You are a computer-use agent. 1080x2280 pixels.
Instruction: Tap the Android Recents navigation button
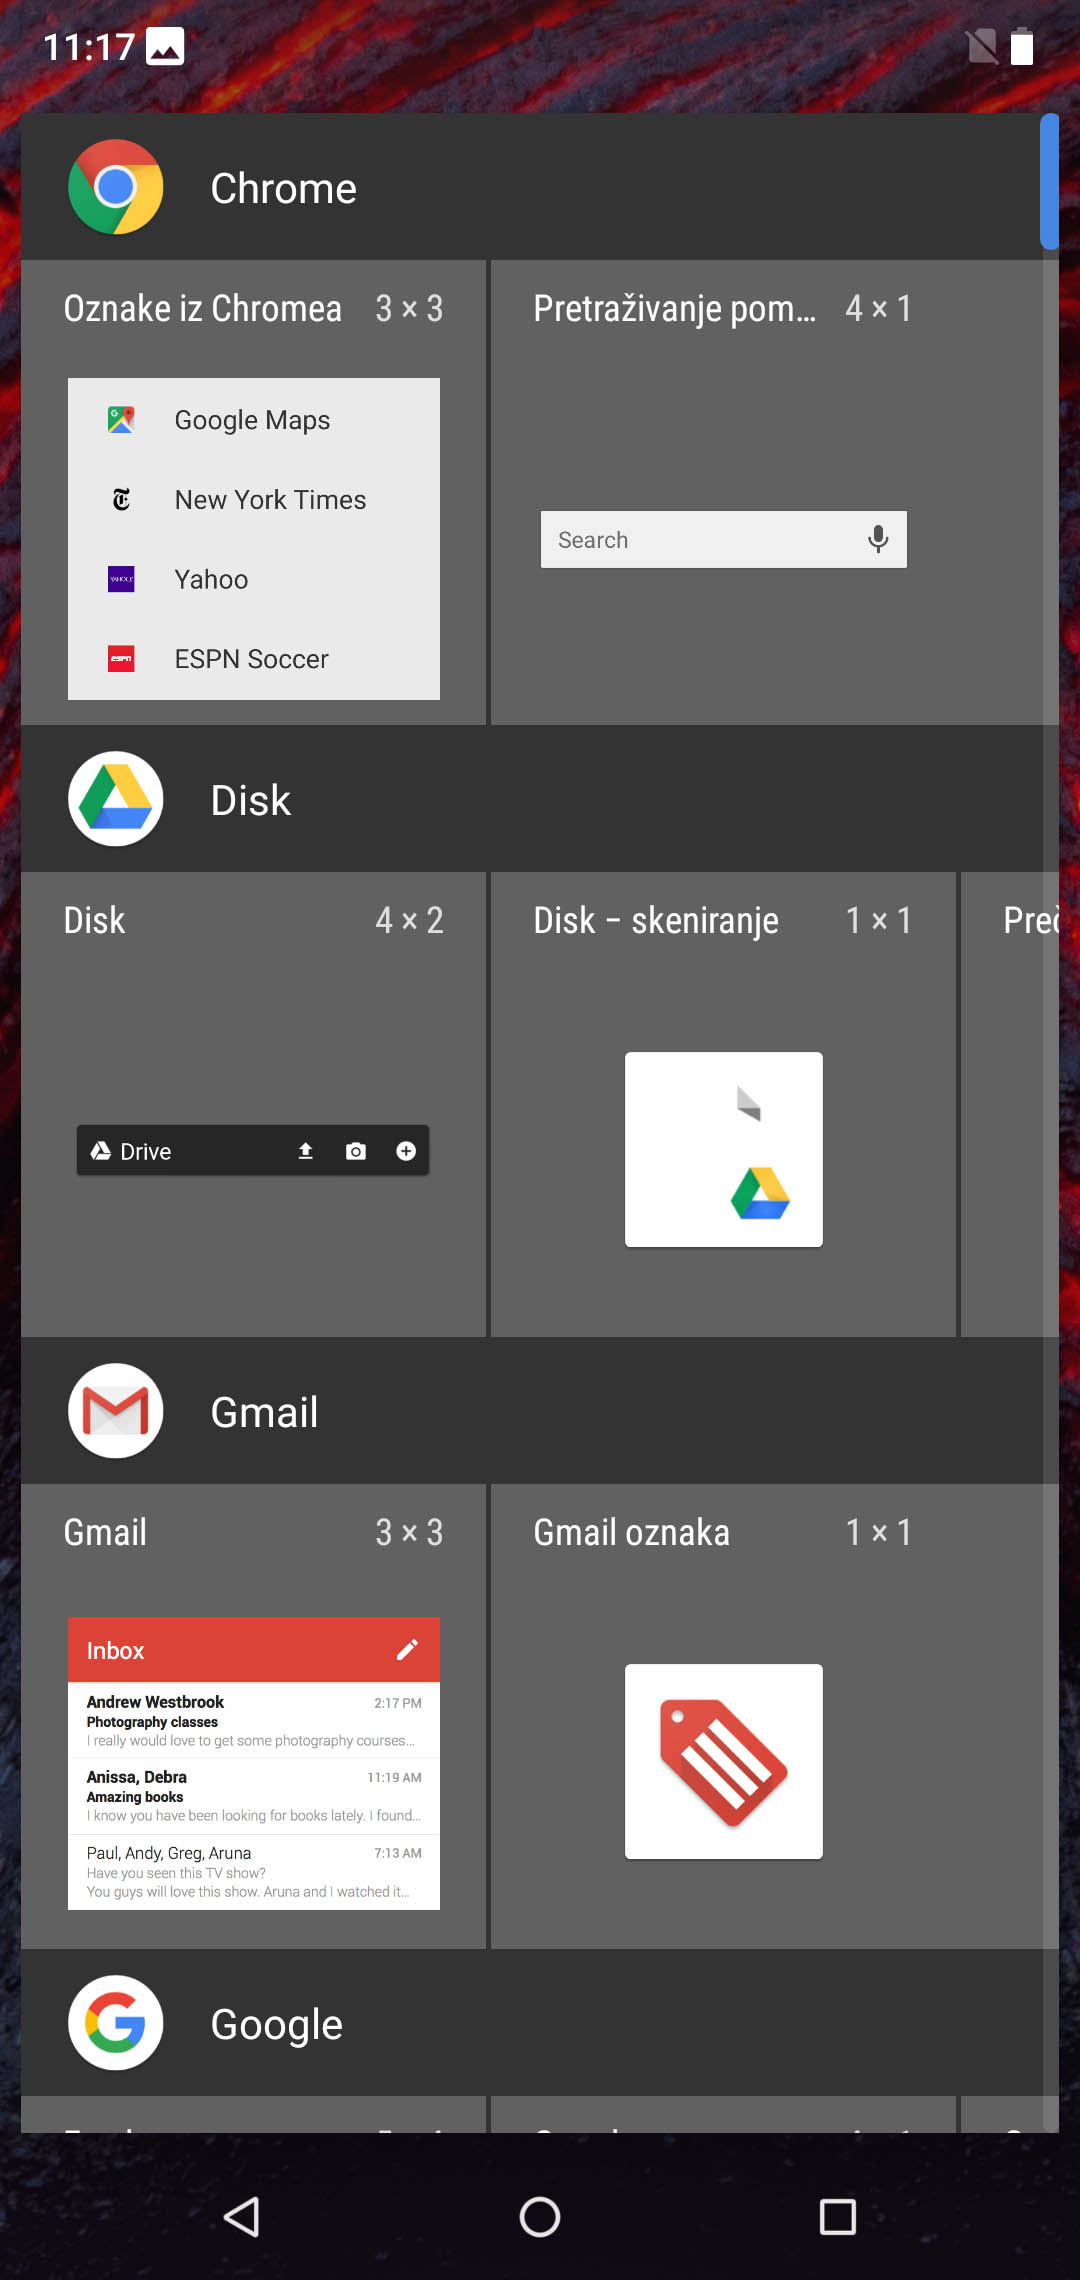click(x=838, y=2217)
